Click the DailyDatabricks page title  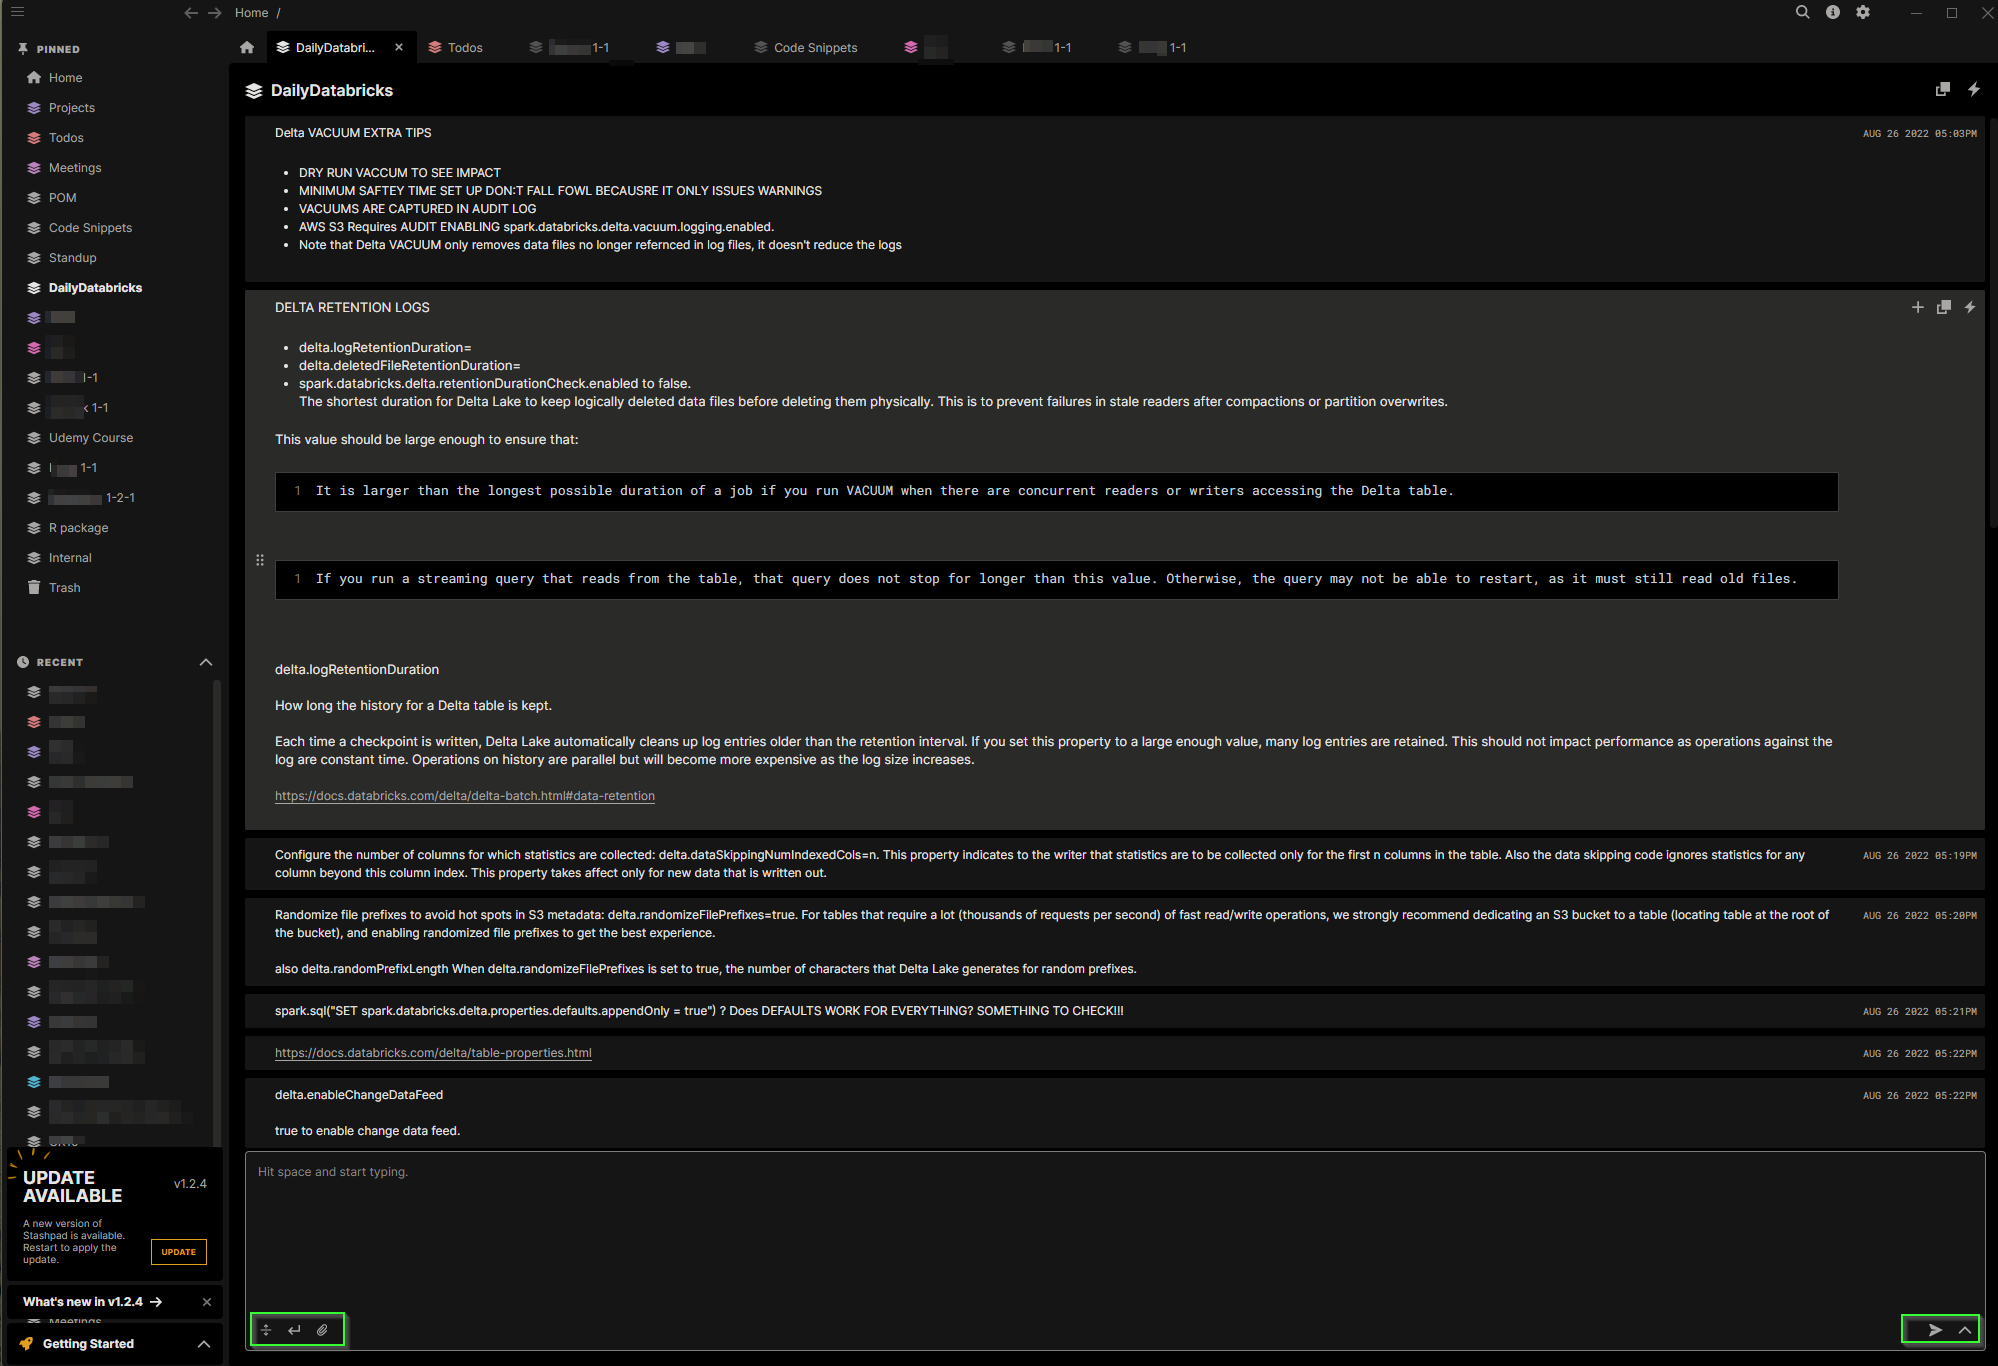tap(331, 90)
